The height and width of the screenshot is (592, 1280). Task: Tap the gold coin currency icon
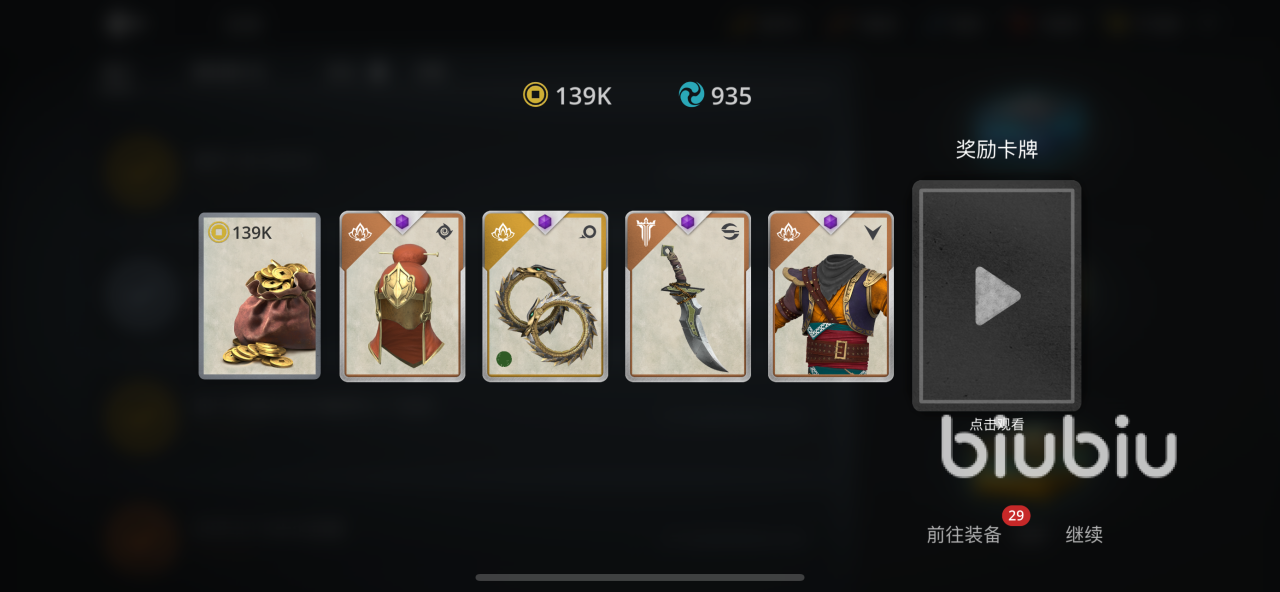point(536,95)
